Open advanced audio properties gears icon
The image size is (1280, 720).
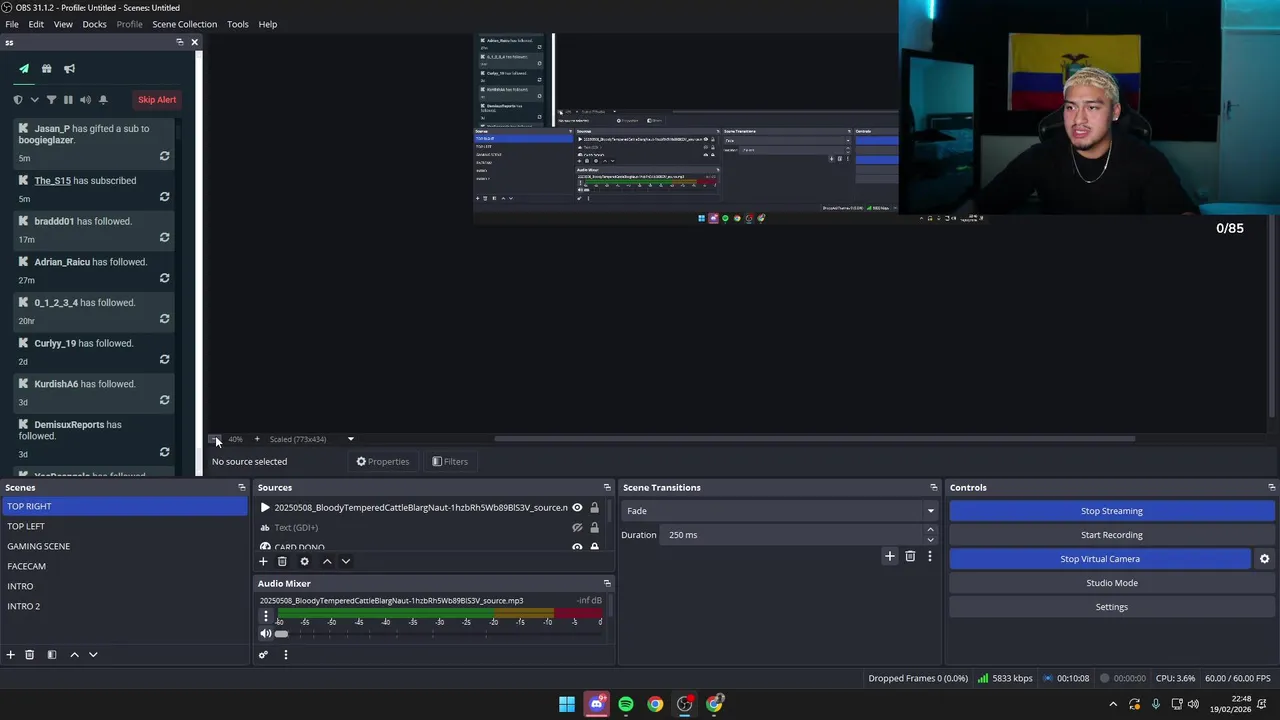click(263, 656)
